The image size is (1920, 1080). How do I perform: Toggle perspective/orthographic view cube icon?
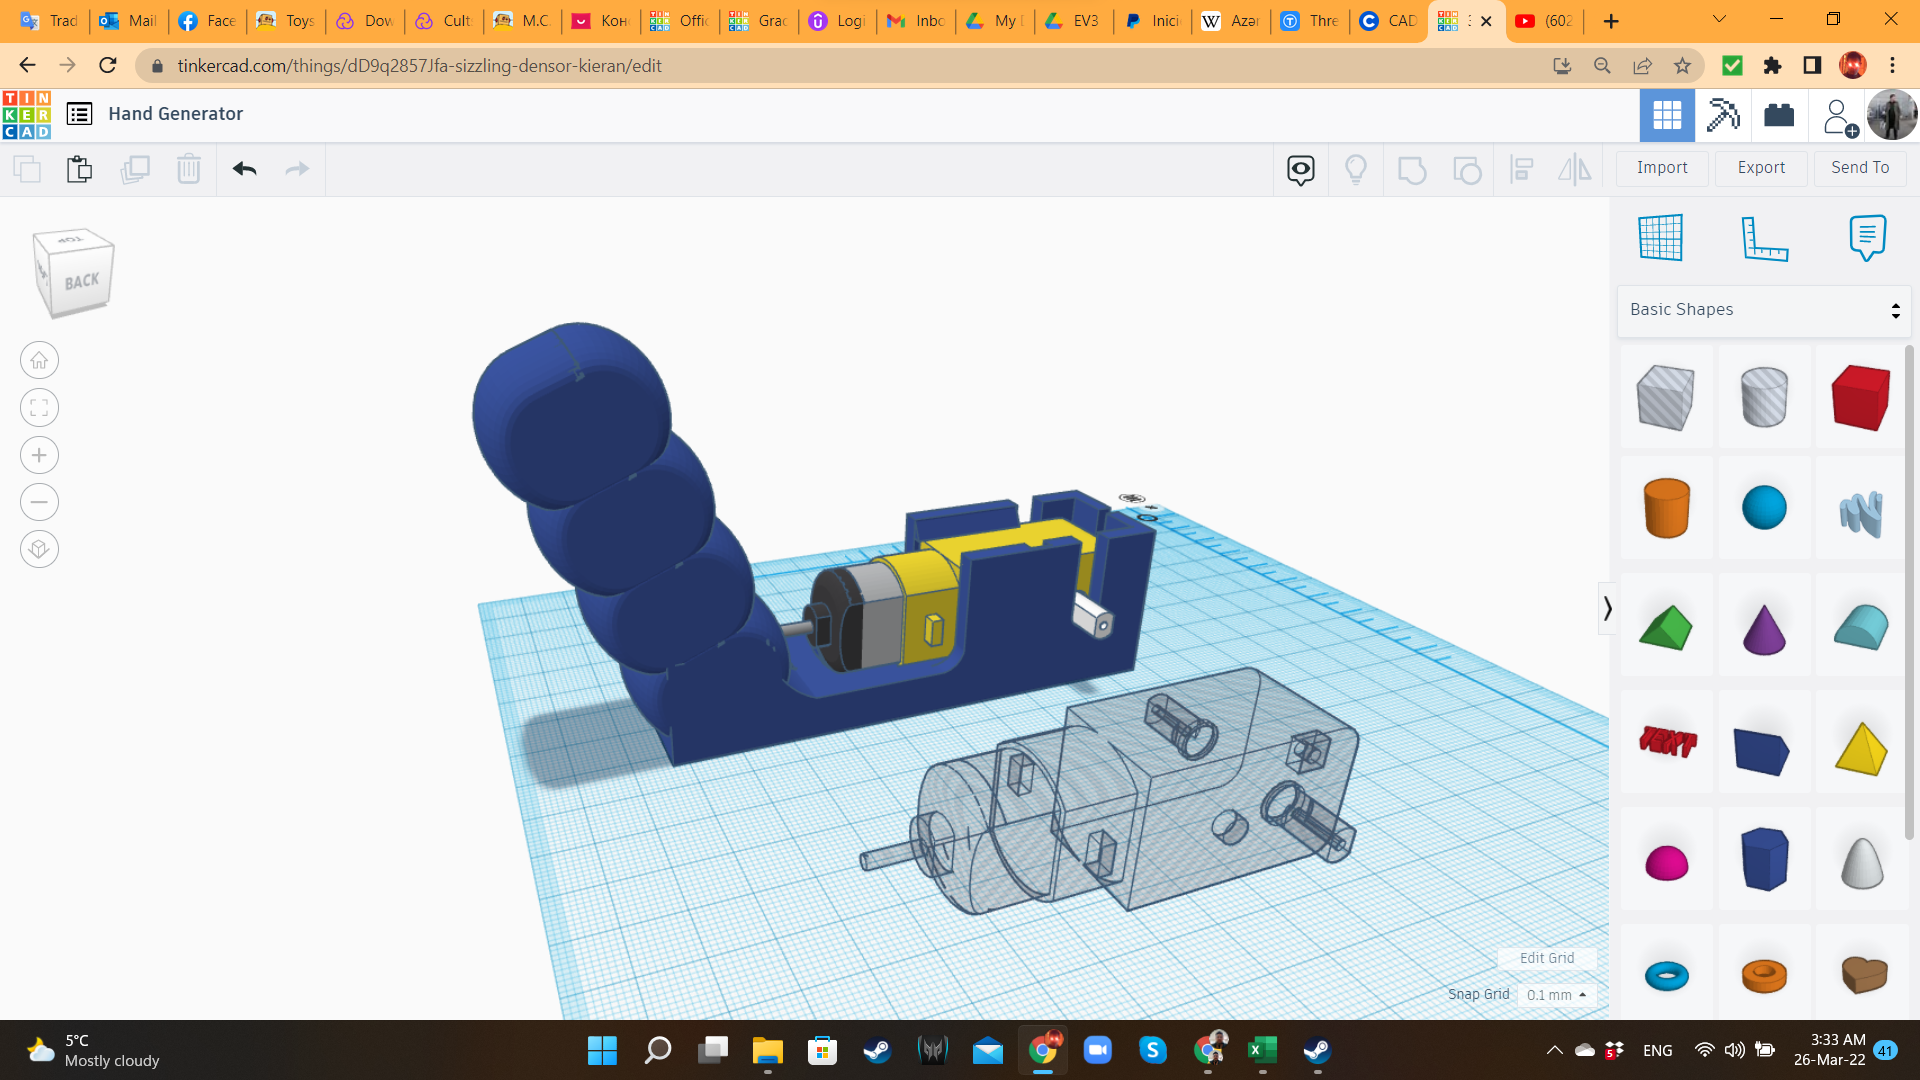(39, 549)
